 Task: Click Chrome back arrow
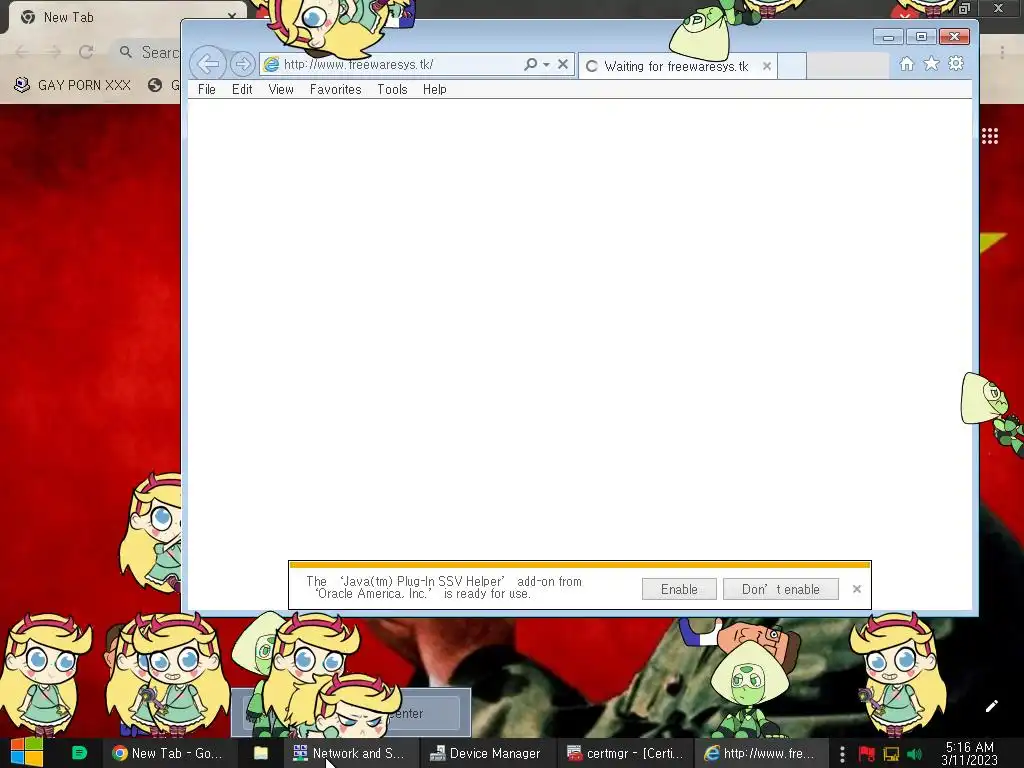(22, 52)
